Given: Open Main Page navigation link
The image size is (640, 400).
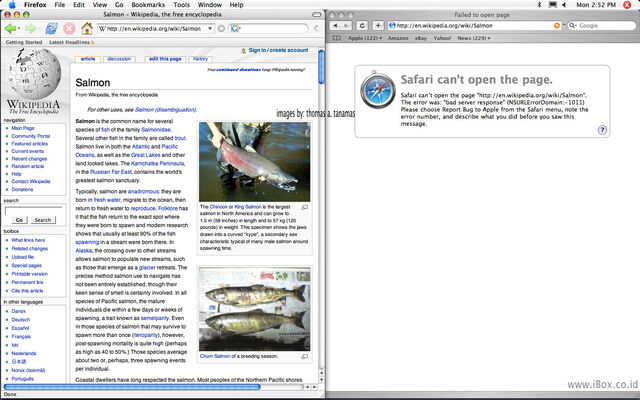Looking at the screenshot, I should 23,128.
